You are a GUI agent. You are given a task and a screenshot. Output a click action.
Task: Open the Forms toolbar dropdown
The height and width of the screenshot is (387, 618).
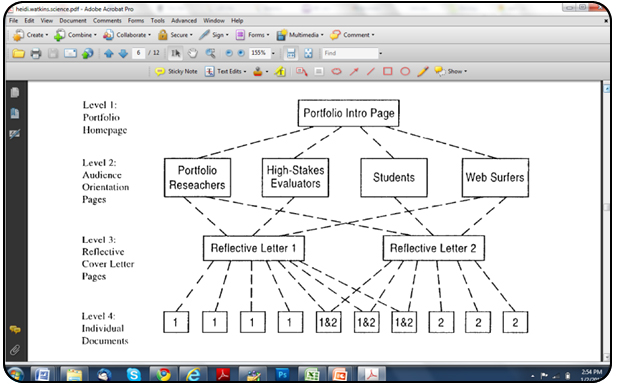click(252, 35)
